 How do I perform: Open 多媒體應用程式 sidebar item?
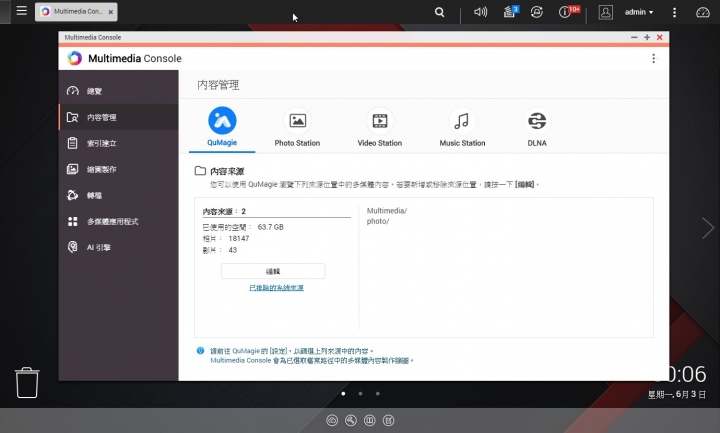[x=118, y=221]
